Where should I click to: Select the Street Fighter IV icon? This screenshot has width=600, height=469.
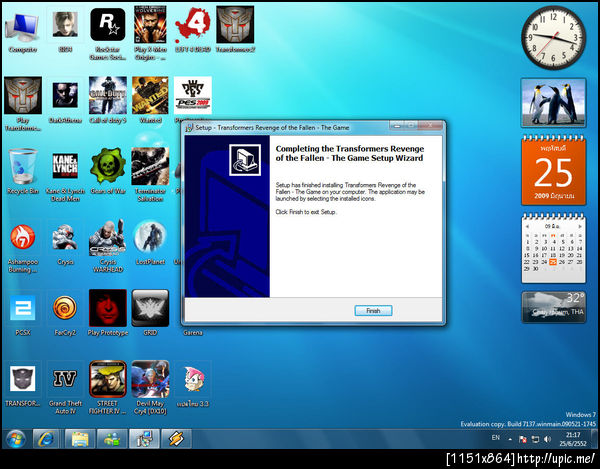click(x=108, y=388)
